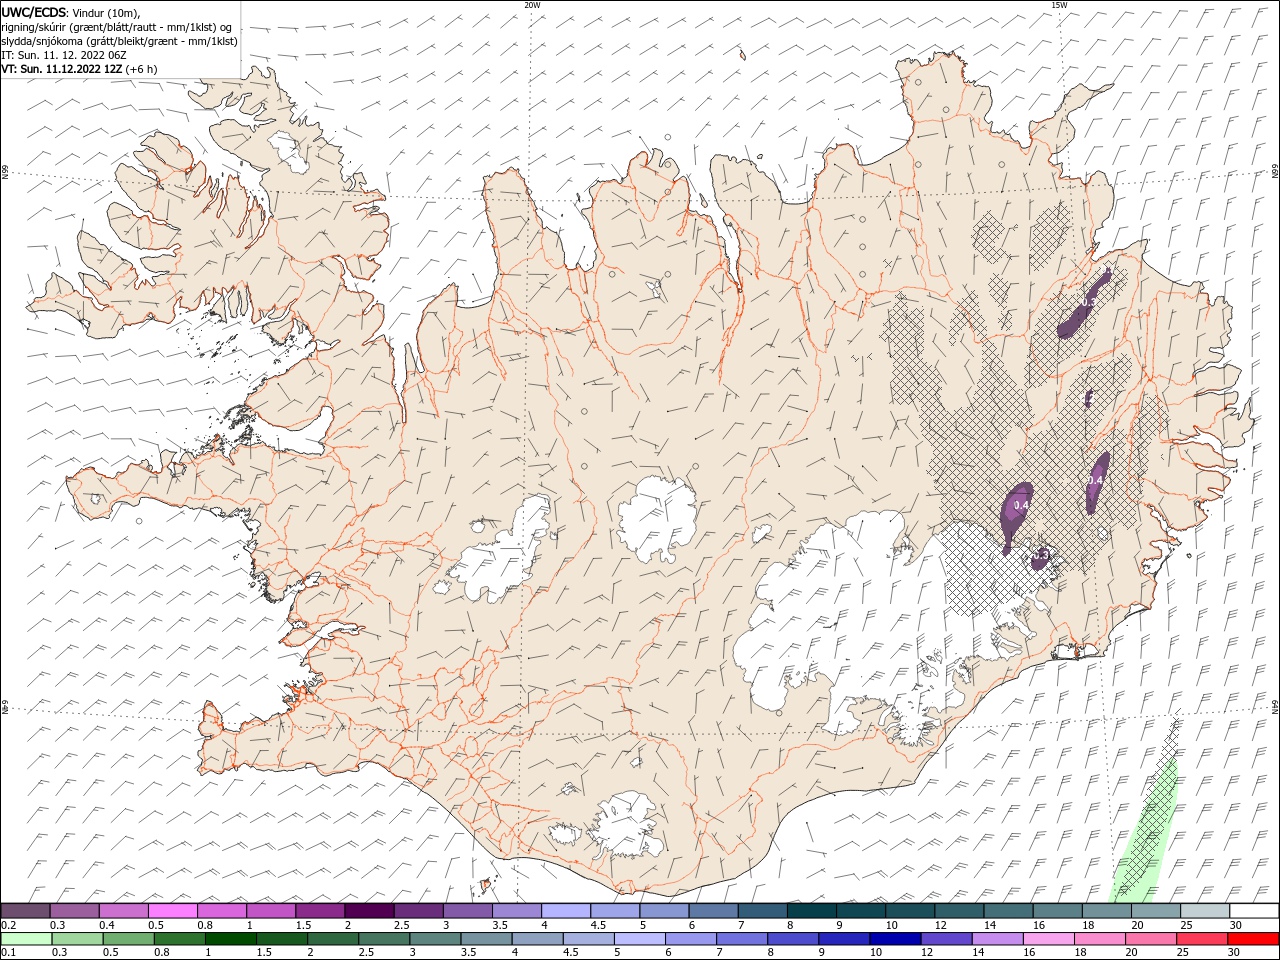
Task: Pick the dark teal 8 swatch in the upper legend
Action: [x=811, y=911]
